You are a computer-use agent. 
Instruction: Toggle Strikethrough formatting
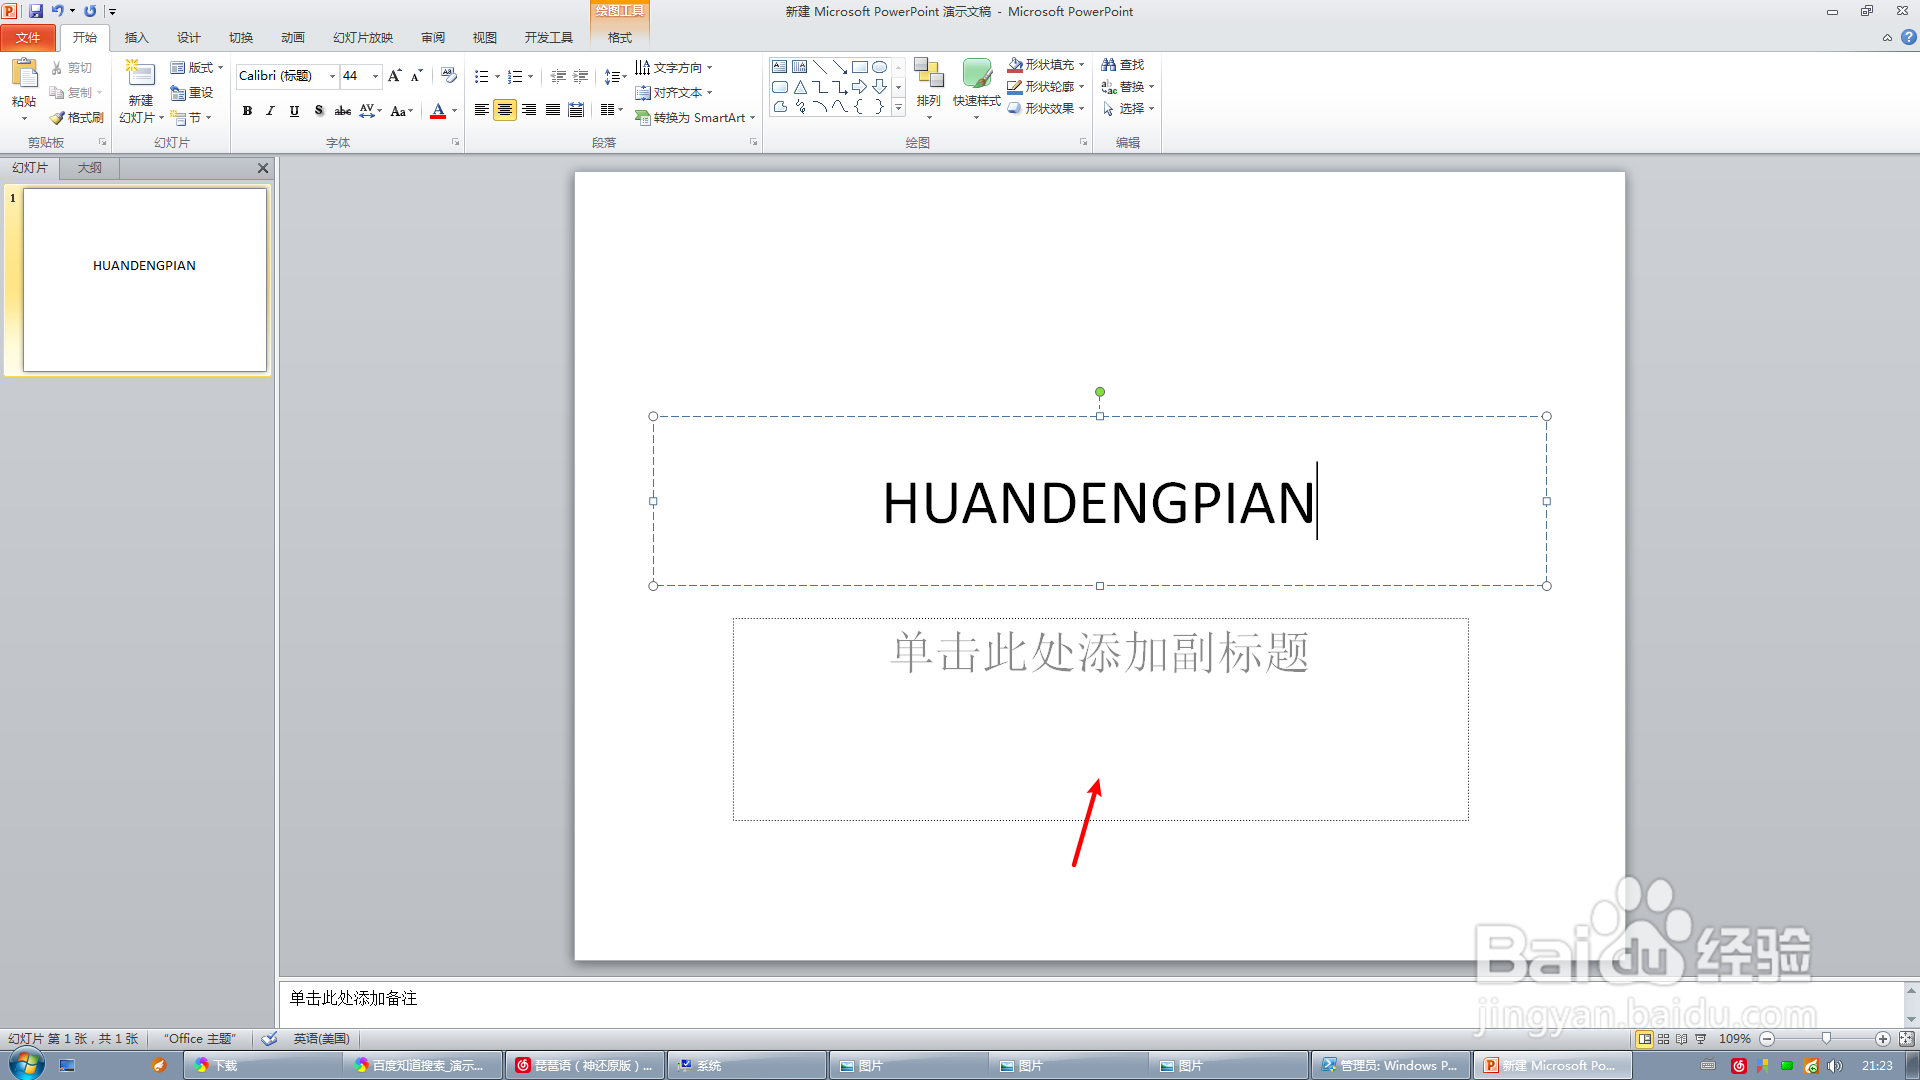coord(342,111)
